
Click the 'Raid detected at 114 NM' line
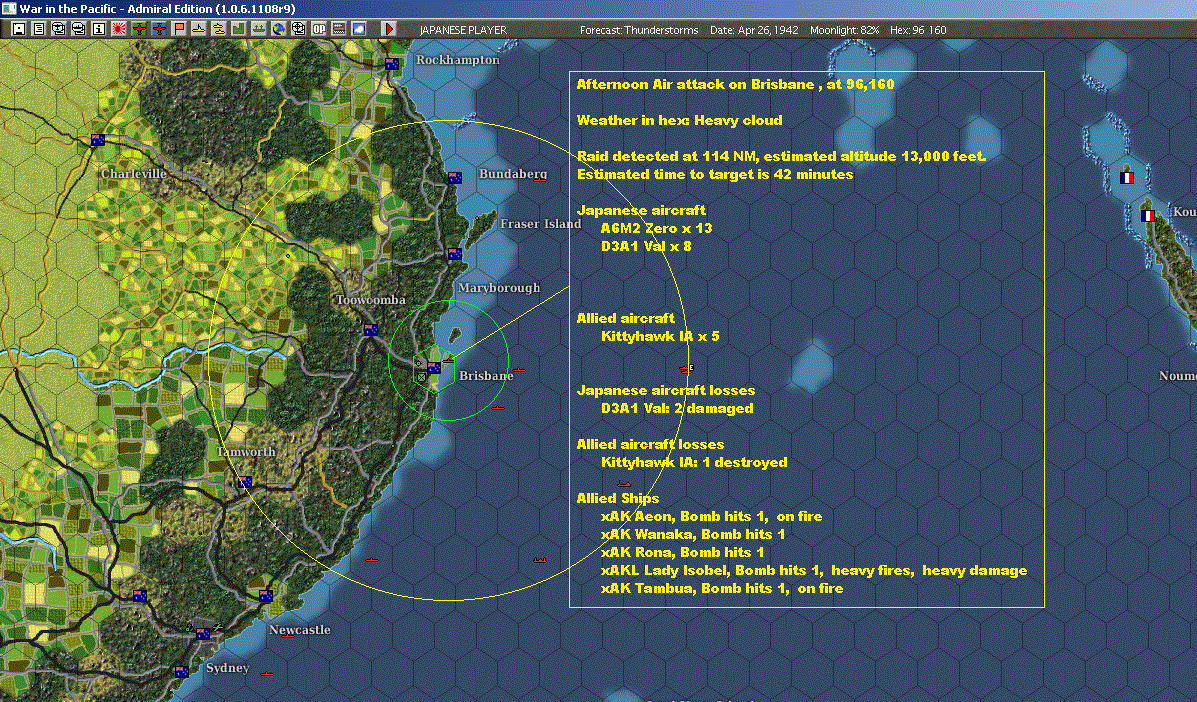781,156
